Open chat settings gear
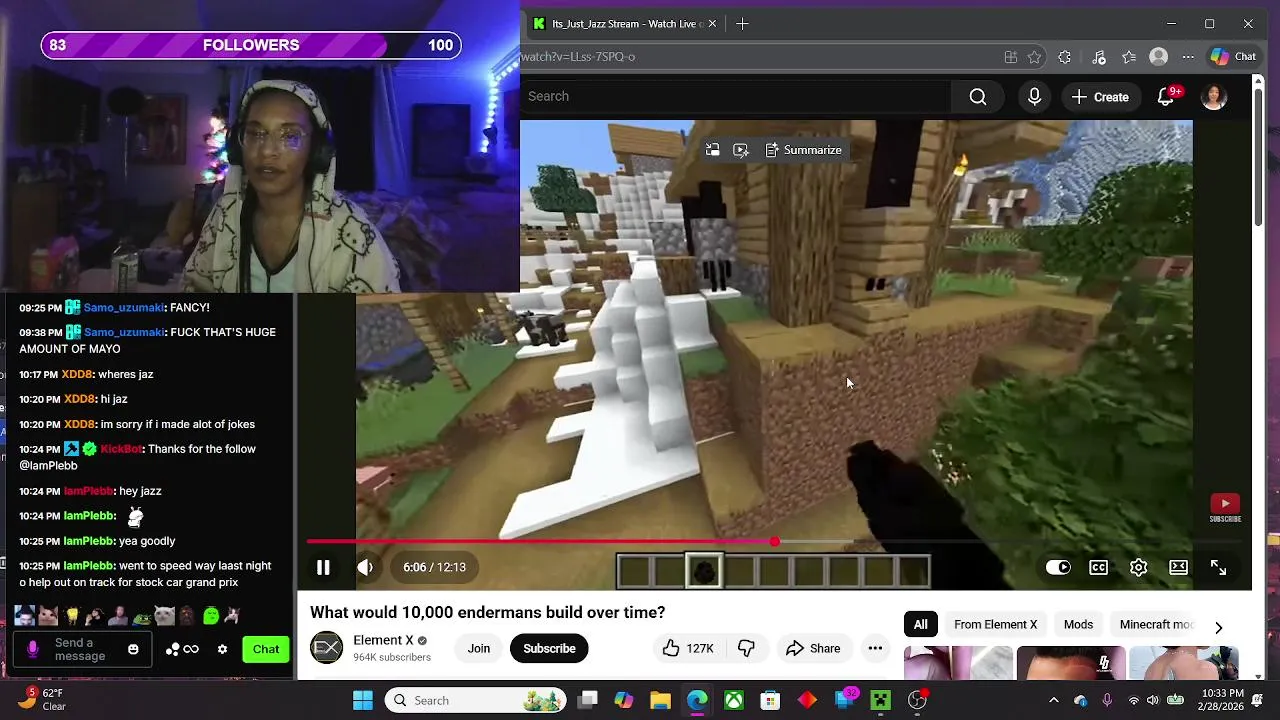The image size is (1280, 720). (x=222, y=650)
